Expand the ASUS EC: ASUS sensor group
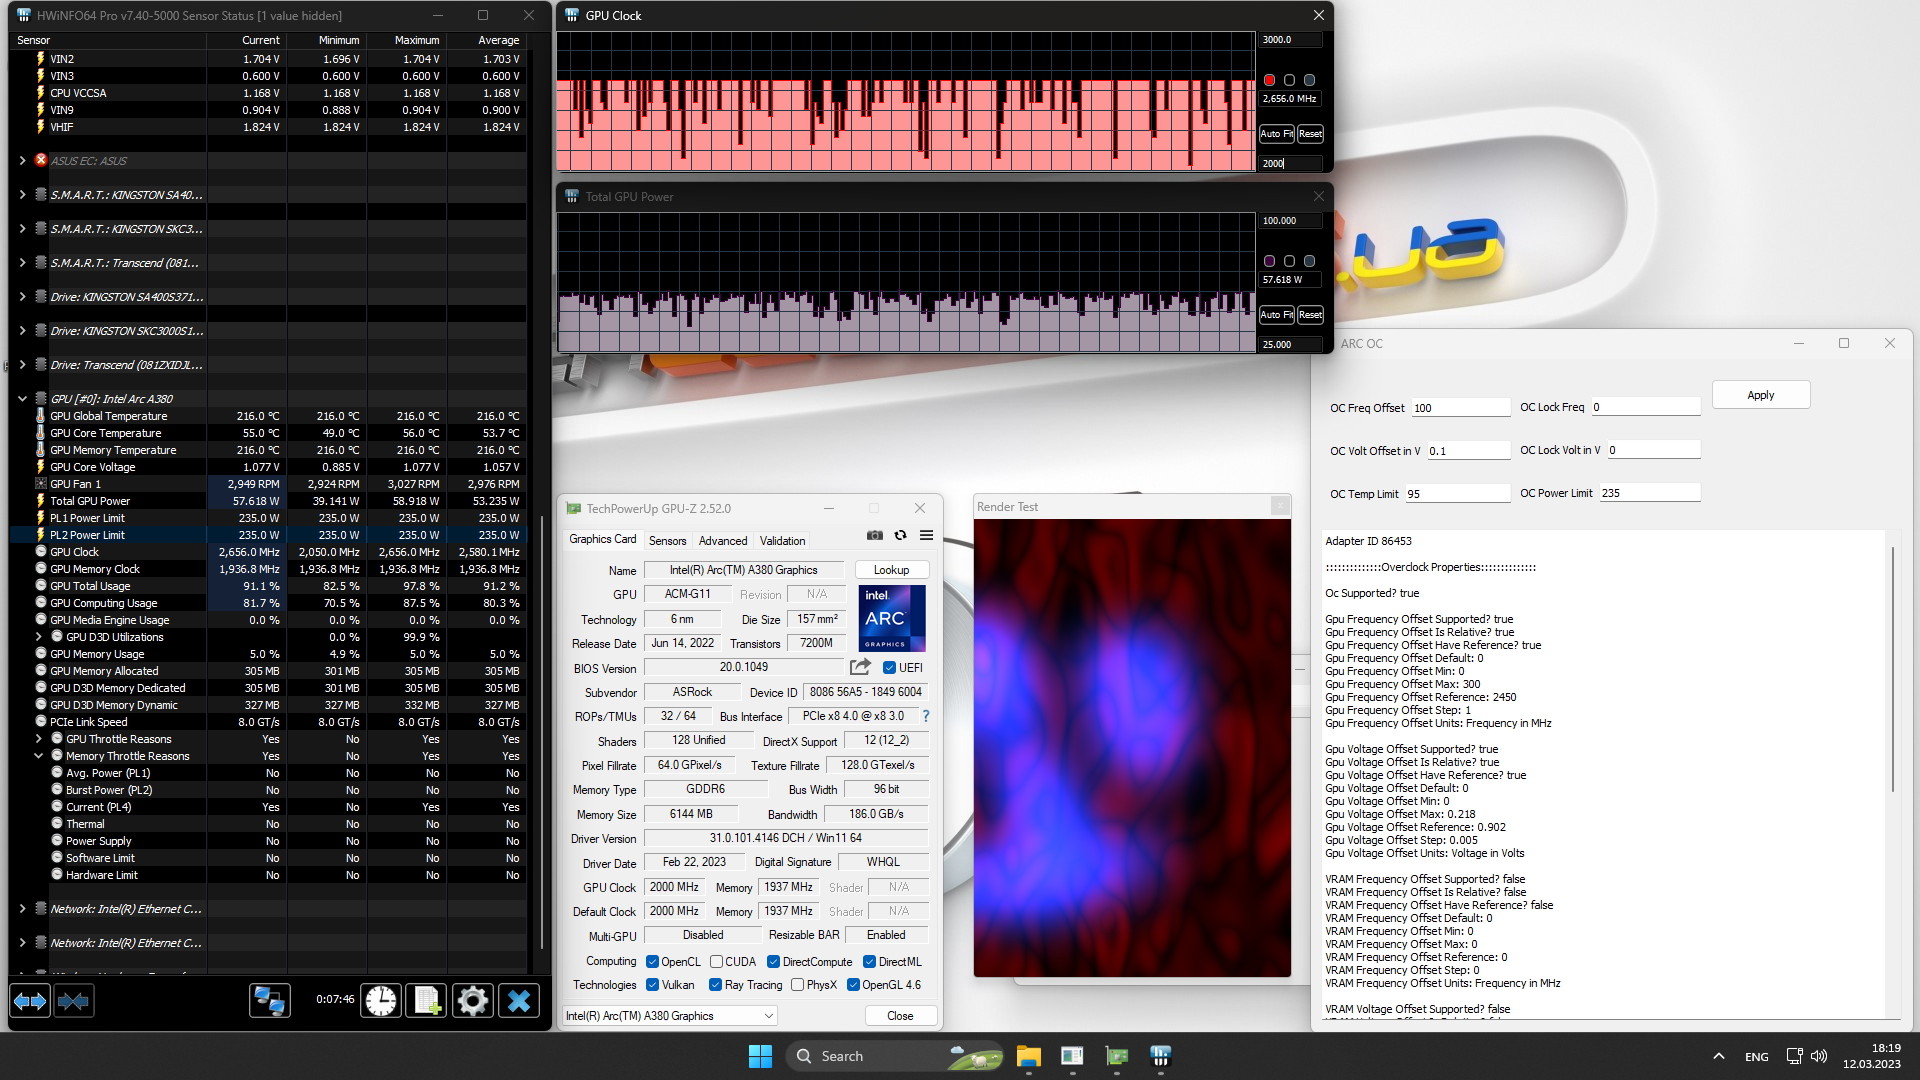 (x=22, y=161)
